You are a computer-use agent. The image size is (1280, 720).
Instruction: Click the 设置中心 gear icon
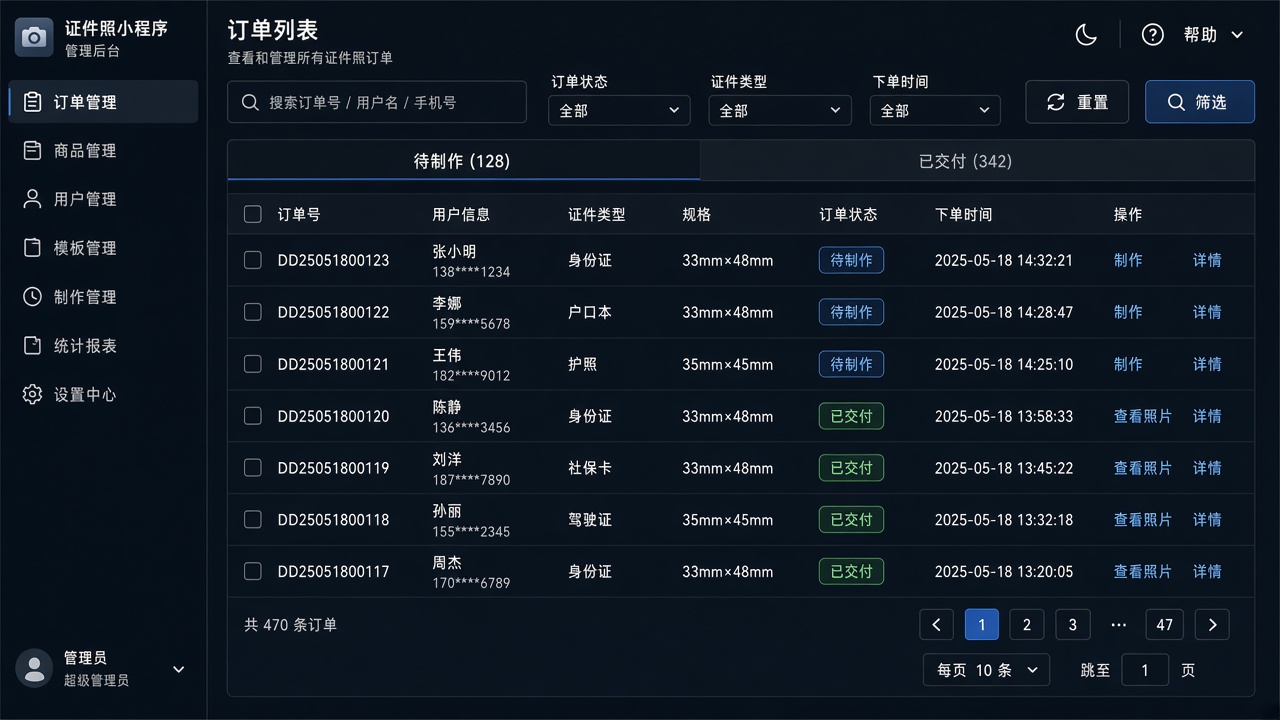coord(33,395)
